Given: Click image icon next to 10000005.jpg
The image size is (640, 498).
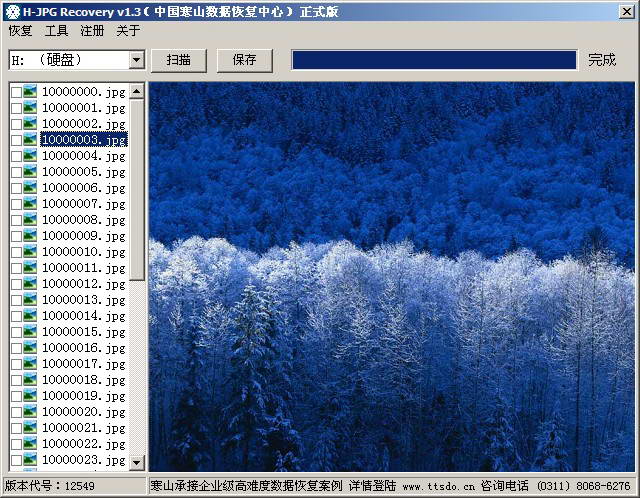Looking at the screenshot, I should pos(30,171).
